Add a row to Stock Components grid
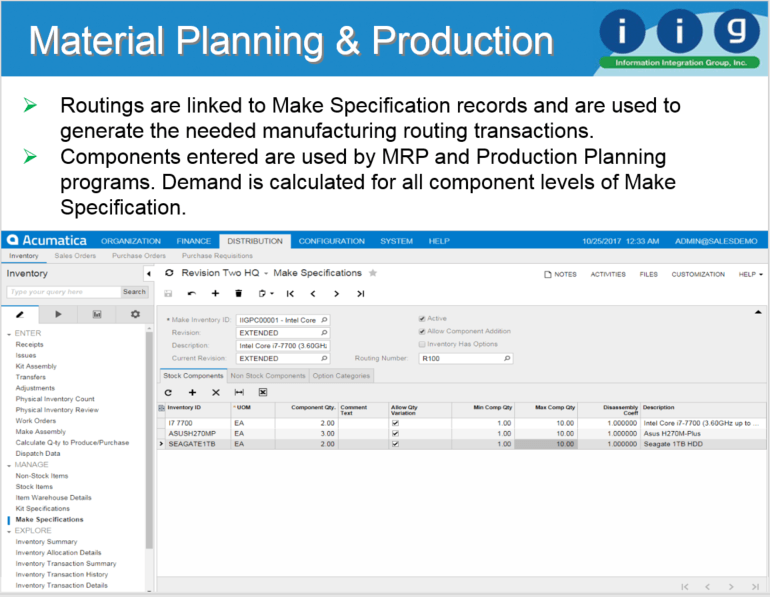This screenshot has height=597, width=770. pos(192,392)
